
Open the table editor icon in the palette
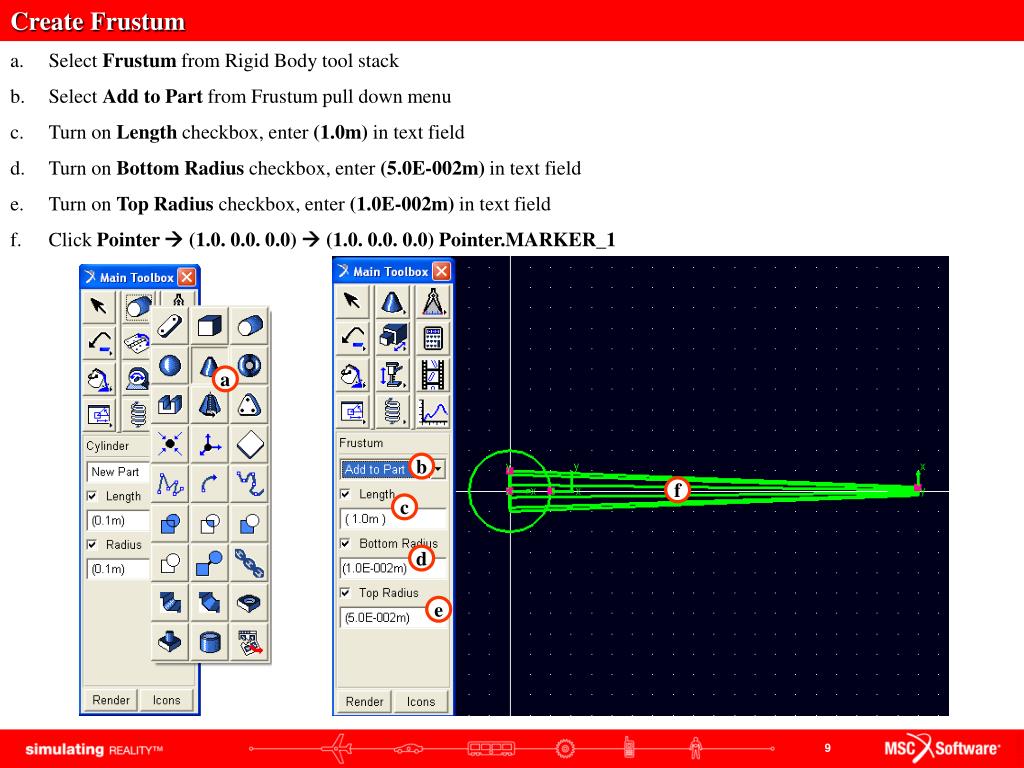pyautogui.click(x=249, y=642)
